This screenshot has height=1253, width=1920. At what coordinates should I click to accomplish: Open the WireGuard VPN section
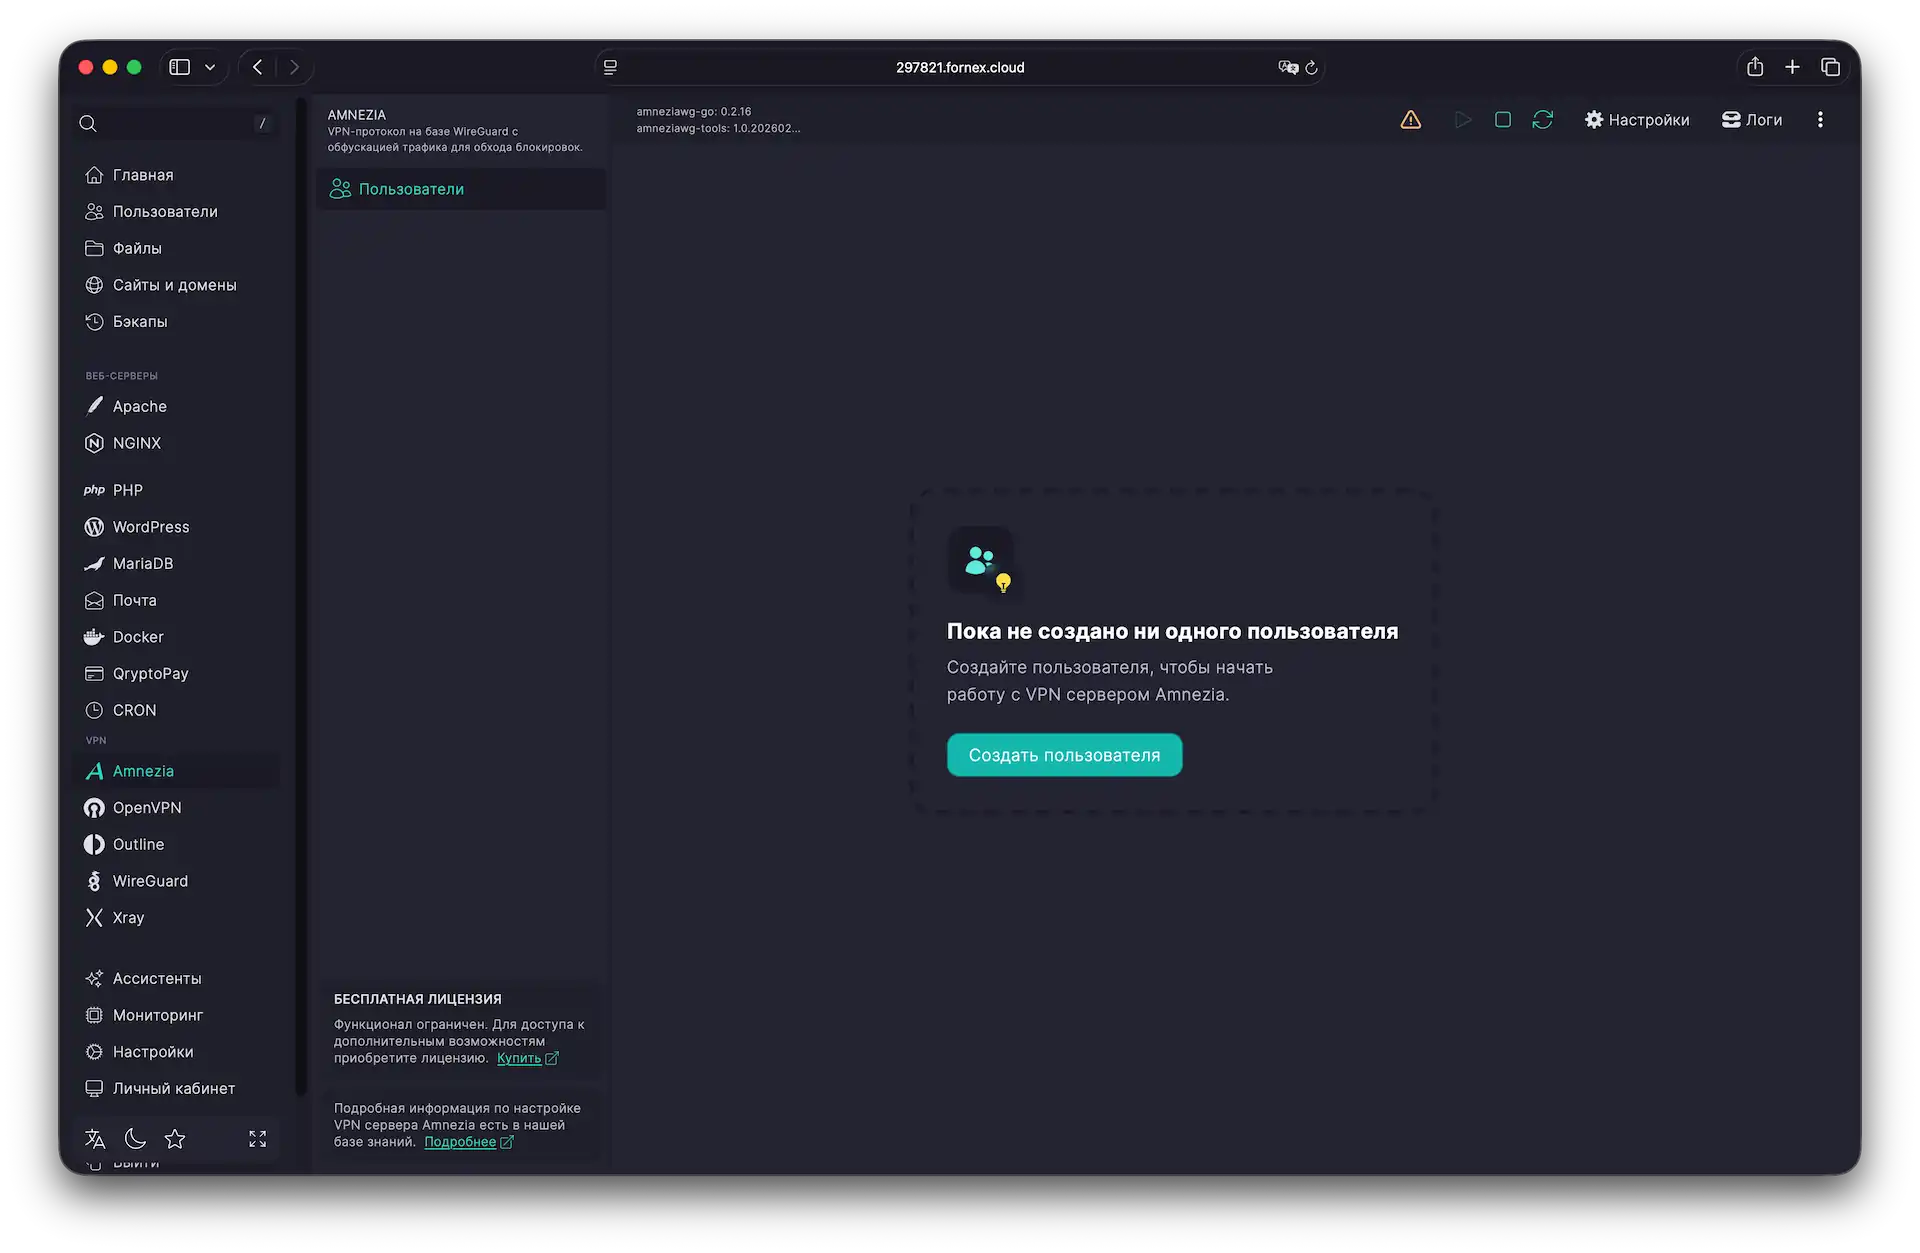[x=150, y=880]
